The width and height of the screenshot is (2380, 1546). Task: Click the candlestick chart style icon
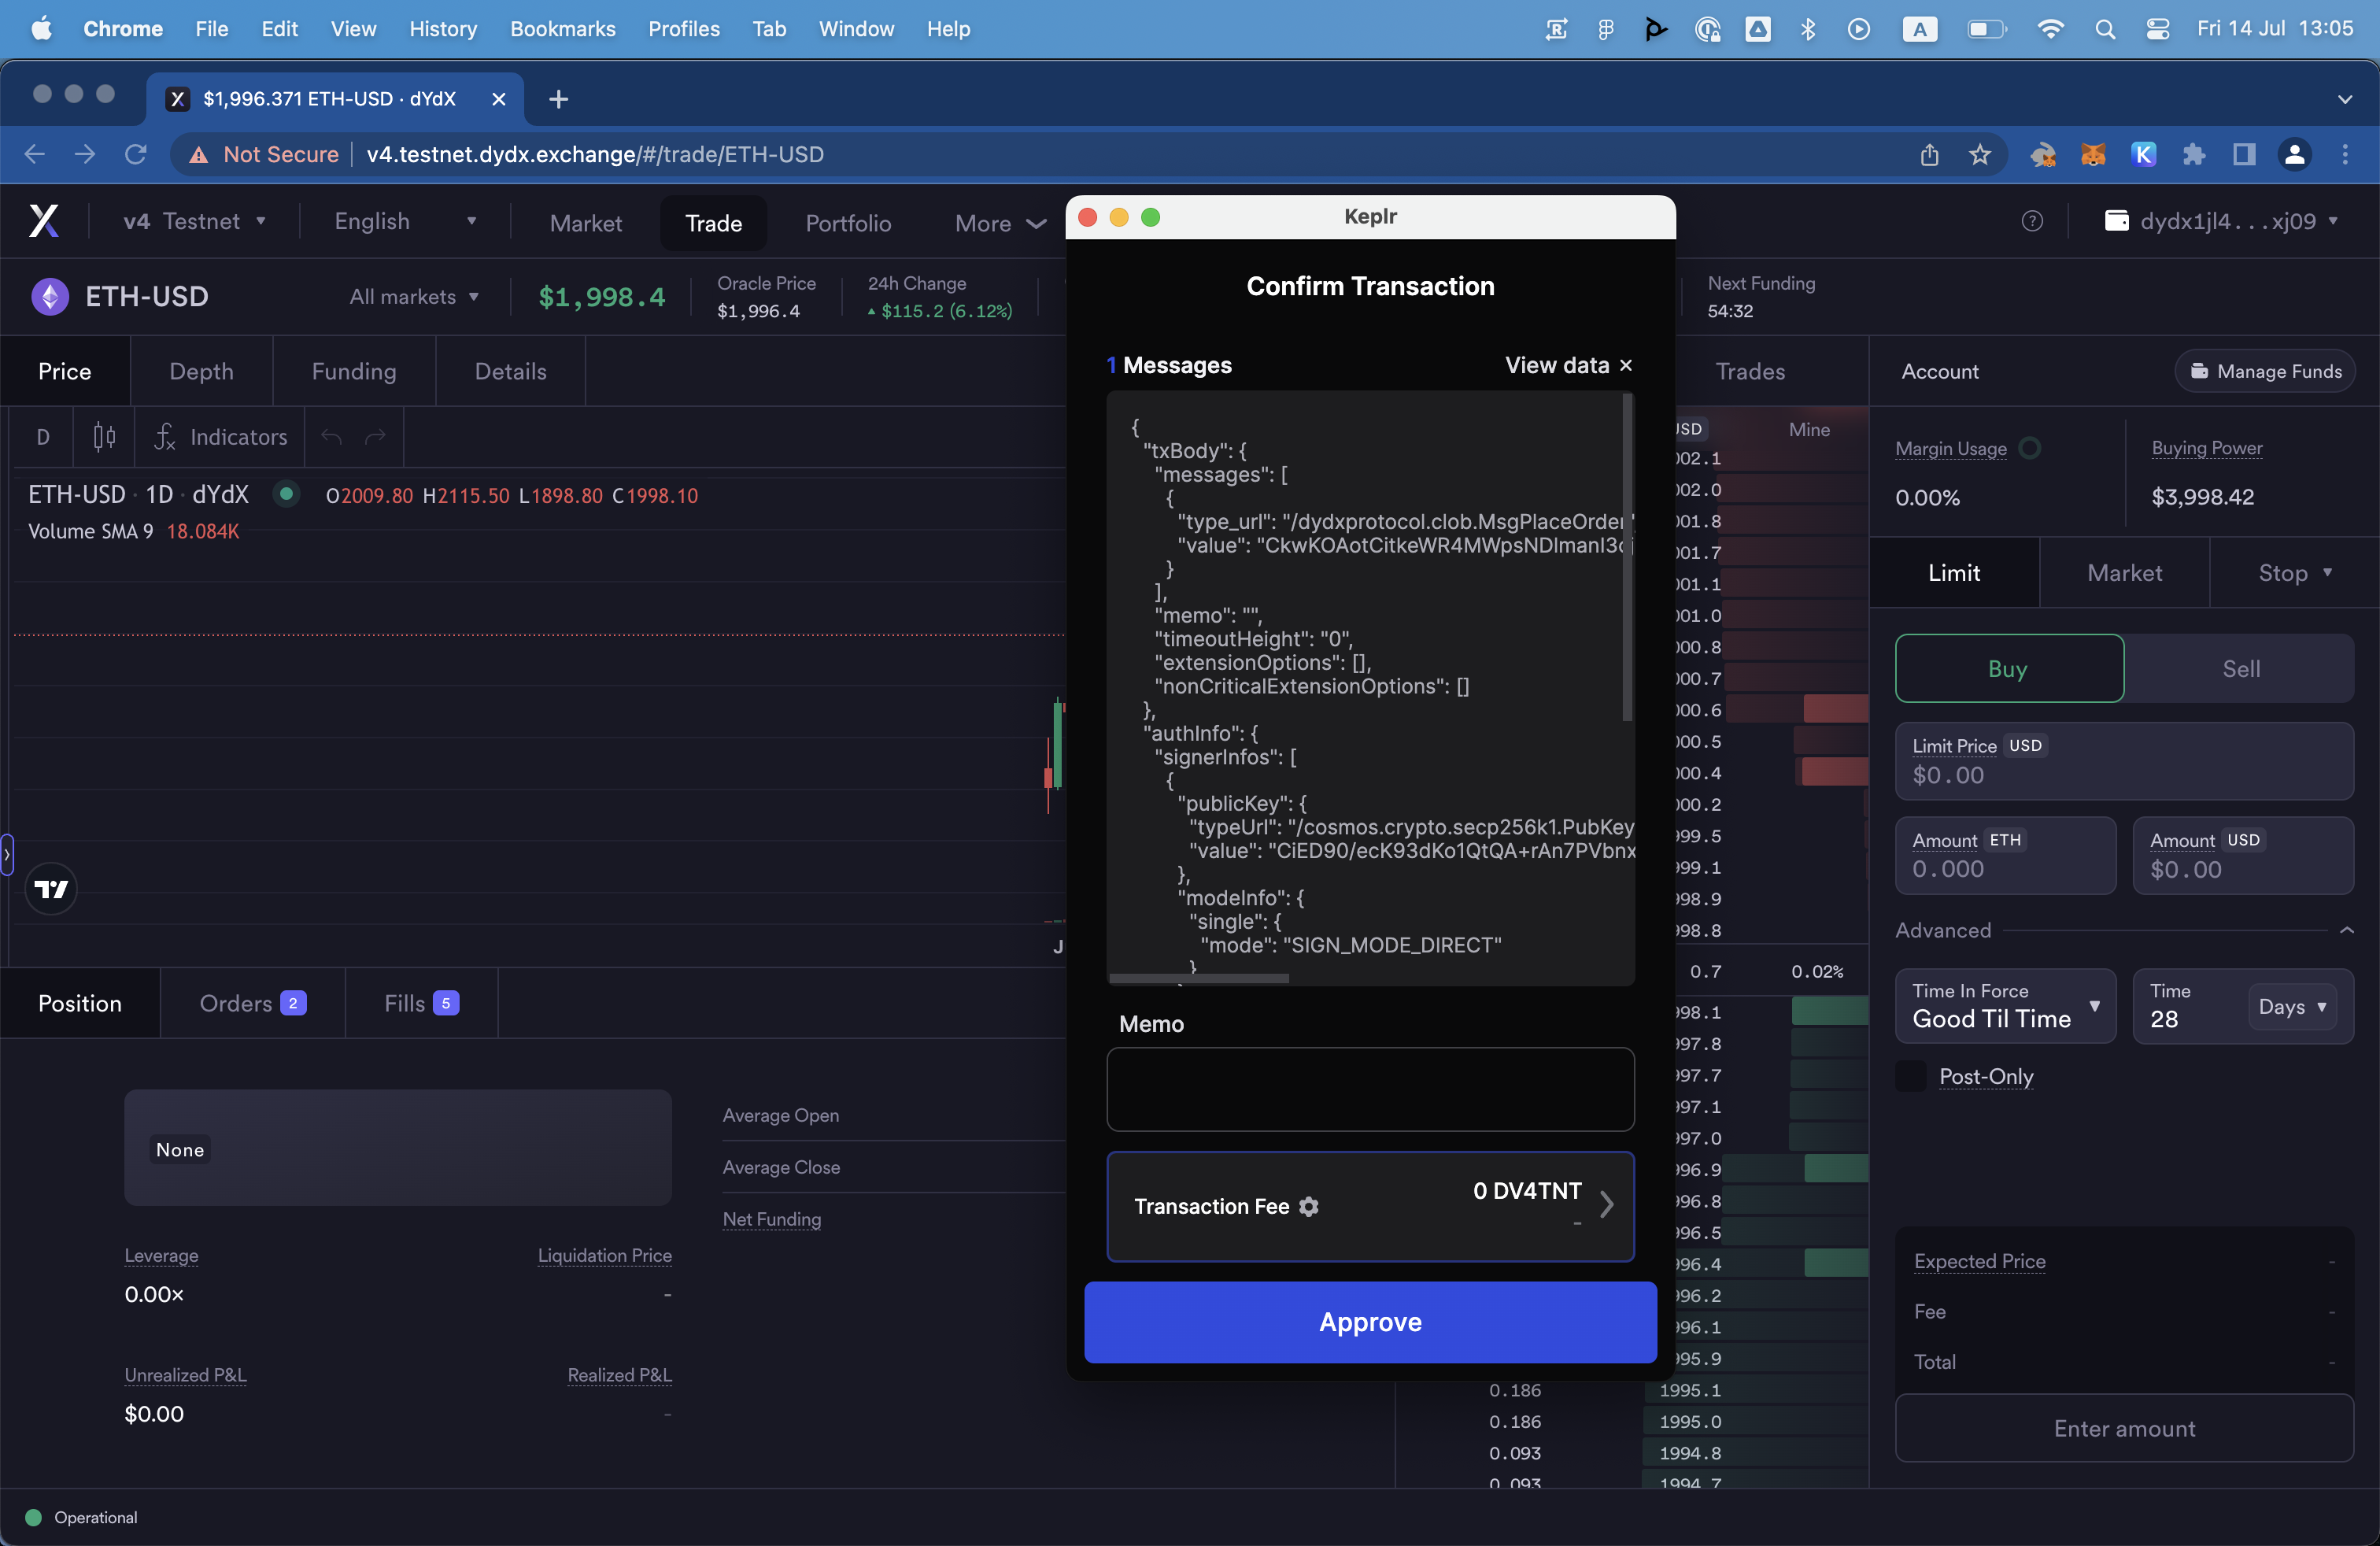pos(102,437)
